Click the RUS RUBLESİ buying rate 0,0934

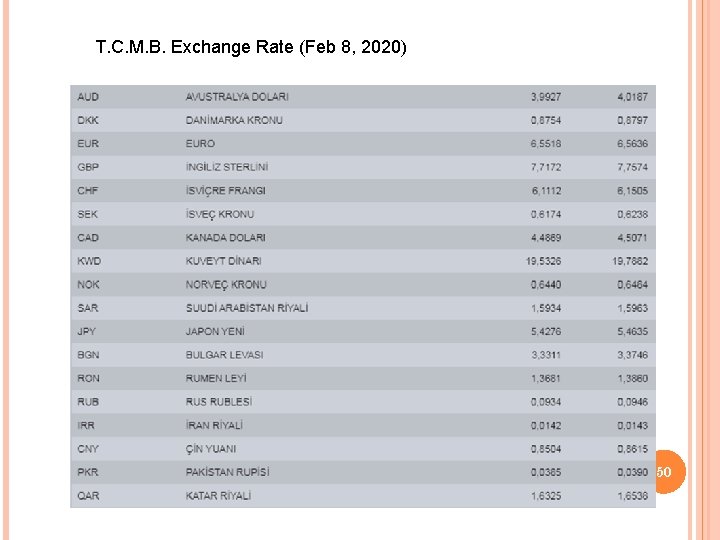tap(546, 402)
